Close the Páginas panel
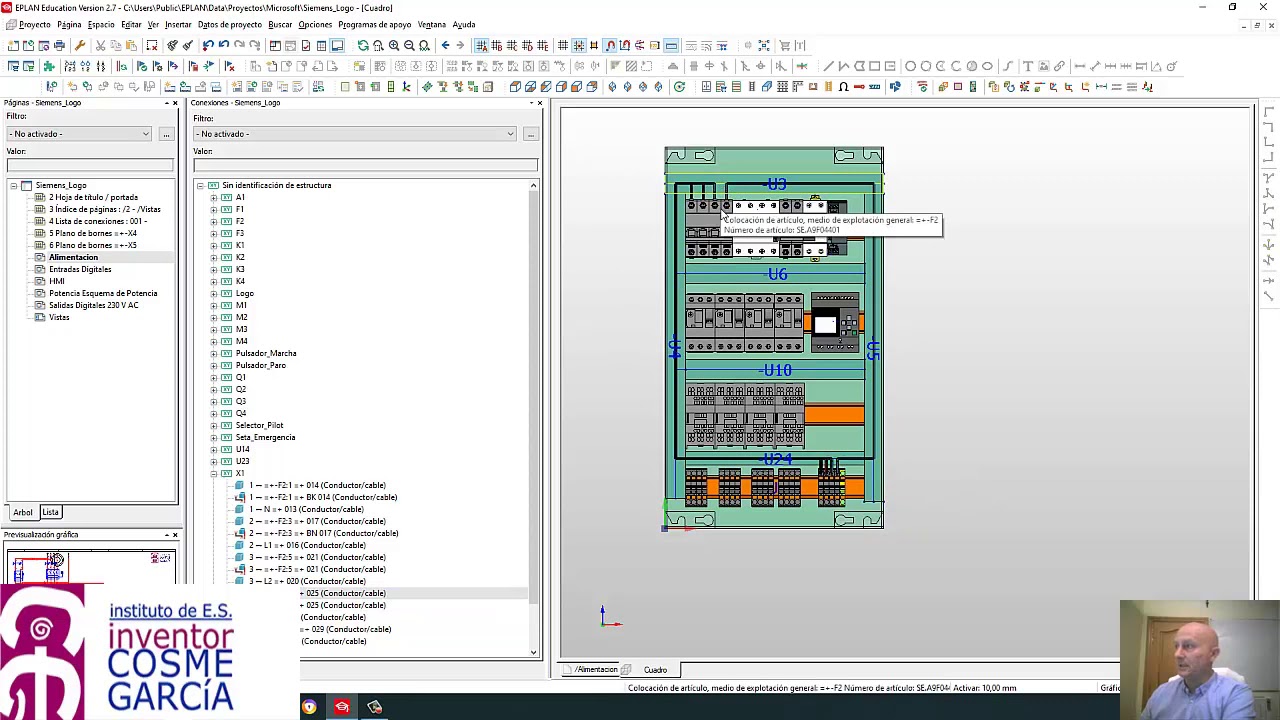Image resolution: width=1280 pixels, height=720 pixels. click(175, 103)
